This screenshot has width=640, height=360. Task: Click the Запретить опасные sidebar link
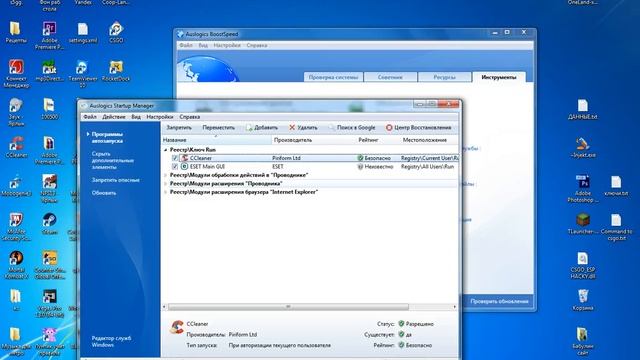click(x=116, y=180)
